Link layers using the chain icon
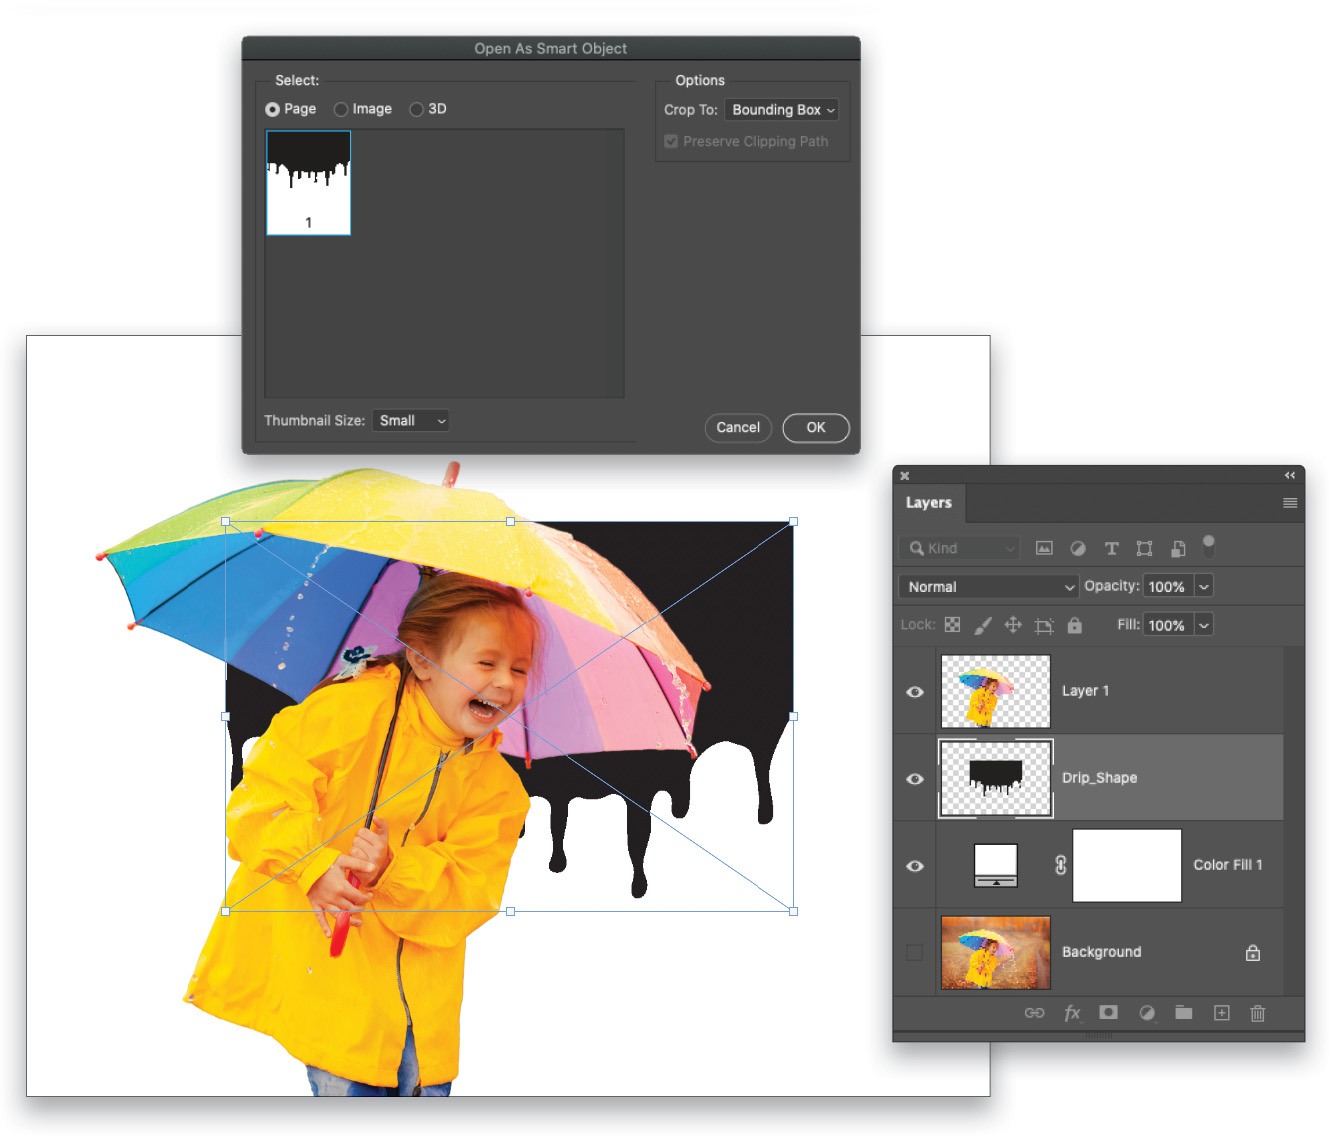The image size is (1330, 1136). pyautogui.click(x=1035, y=1013)
